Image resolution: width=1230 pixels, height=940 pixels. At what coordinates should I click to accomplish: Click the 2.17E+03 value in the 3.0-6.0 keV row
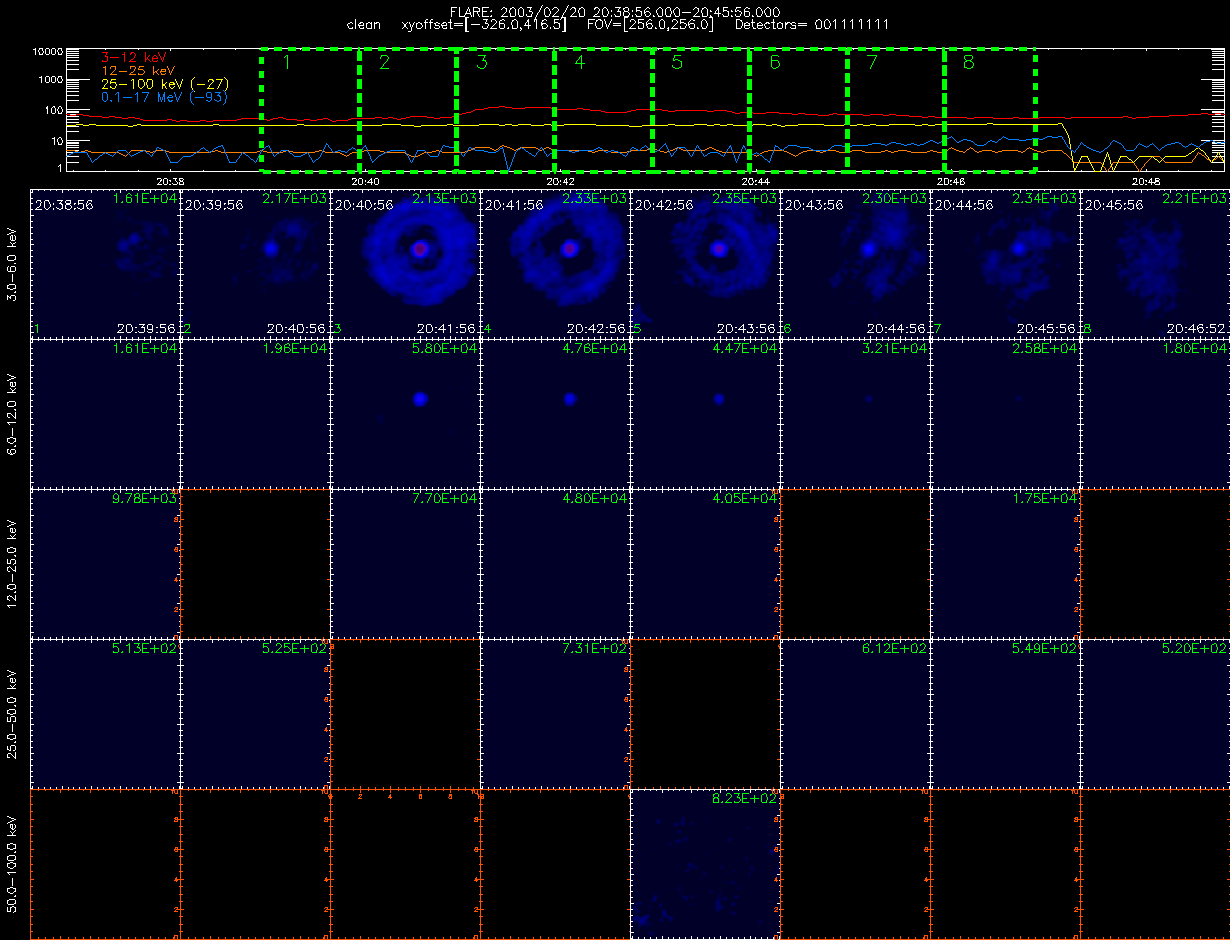pyautogui.click(x=295, y=199)
